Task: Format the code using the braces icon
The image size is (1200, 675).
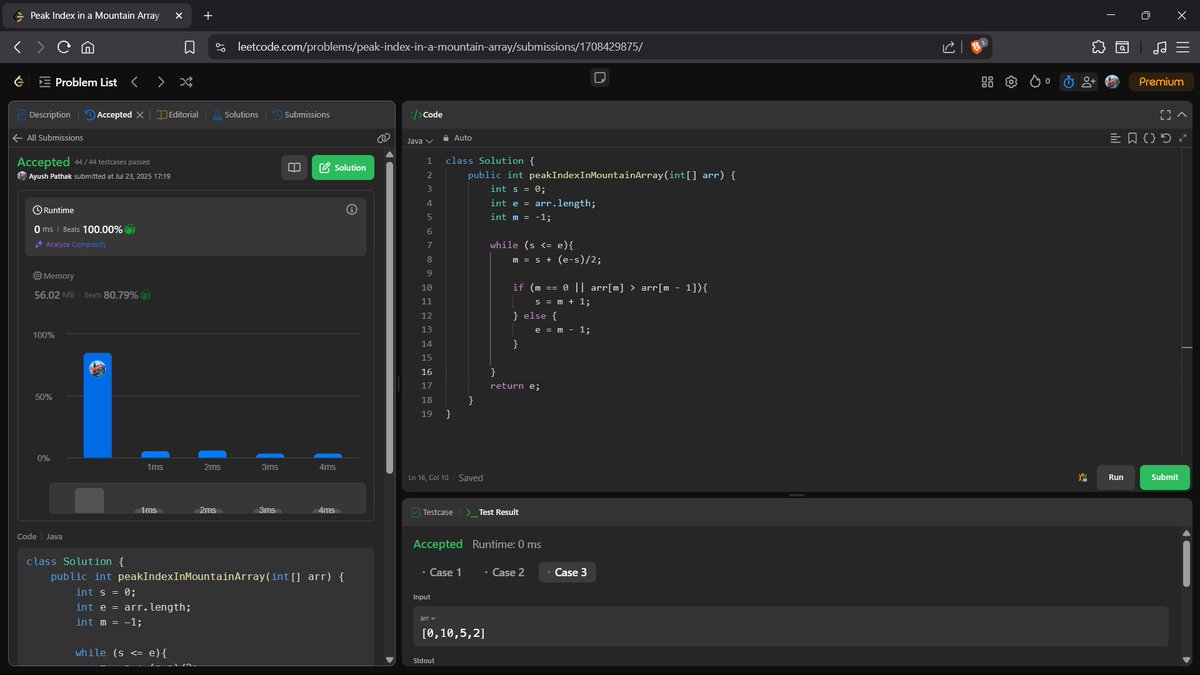Action: point(1149,138)
